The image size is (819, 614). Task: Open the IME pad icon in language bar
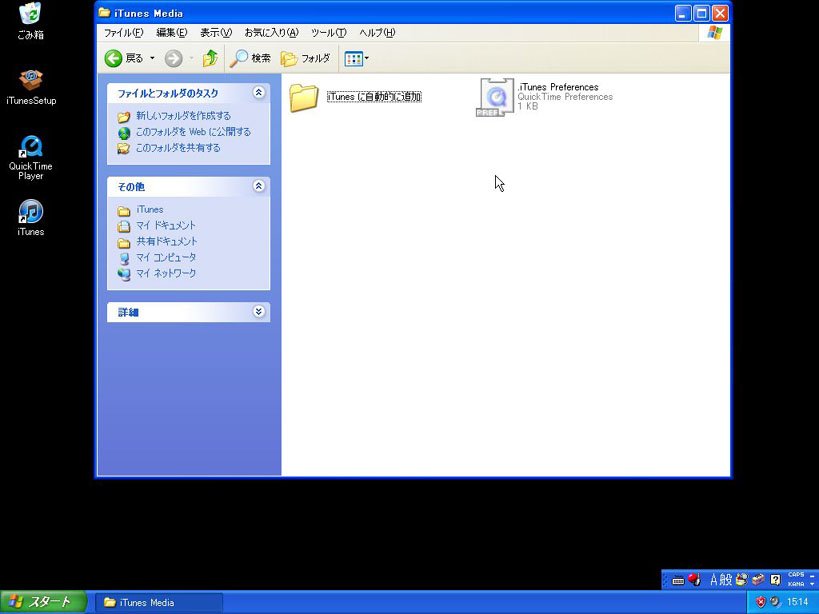pos(741,580)
